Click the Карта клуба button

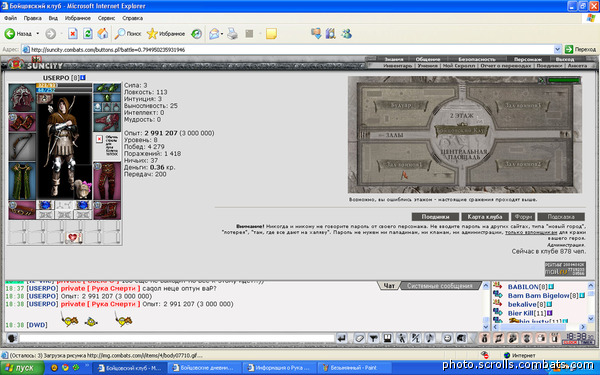(485, 217)
